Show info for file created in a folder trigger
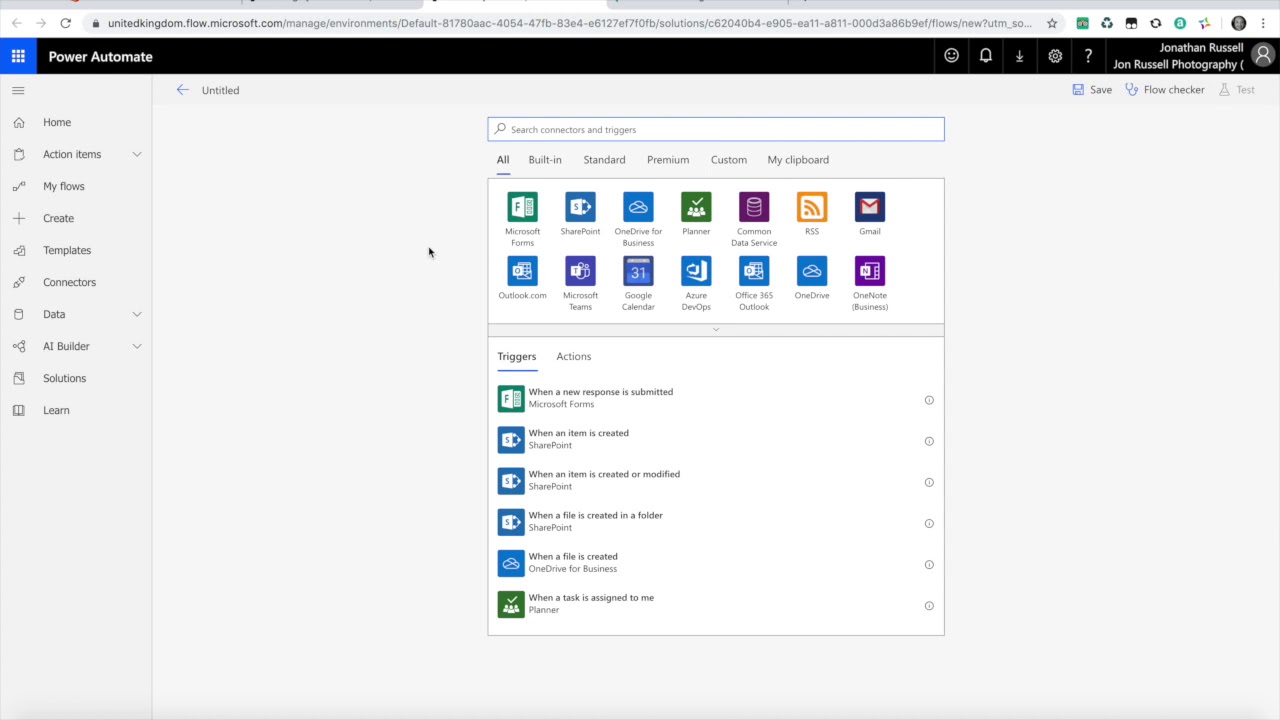Image resolution: width=1280 pixels, height=720 pixels. [929, 523]
